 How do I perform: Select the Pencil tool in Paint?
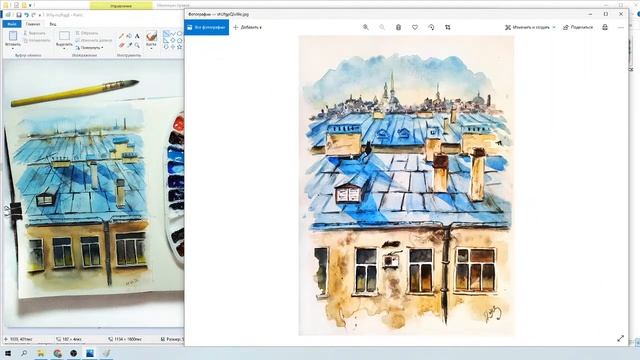tap(121, 36)
